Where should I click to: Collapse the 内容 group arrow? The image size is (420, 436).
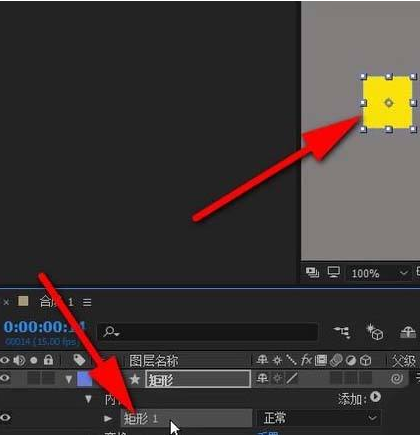(x=88, y=399)
